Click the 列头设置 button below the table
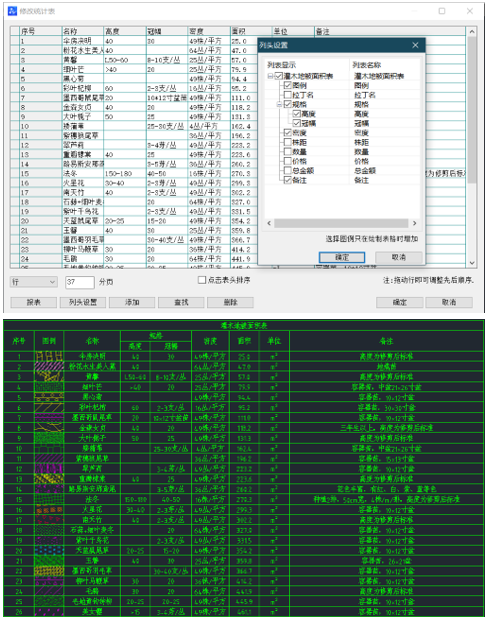 click(x=83, y=302)
